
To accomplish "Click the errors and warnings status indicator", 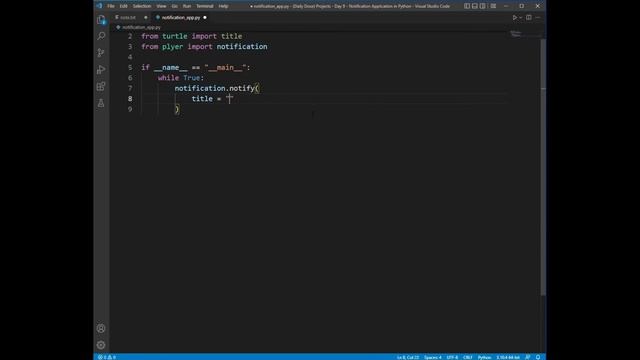I will pyautogui.click(x=107, y=357).
